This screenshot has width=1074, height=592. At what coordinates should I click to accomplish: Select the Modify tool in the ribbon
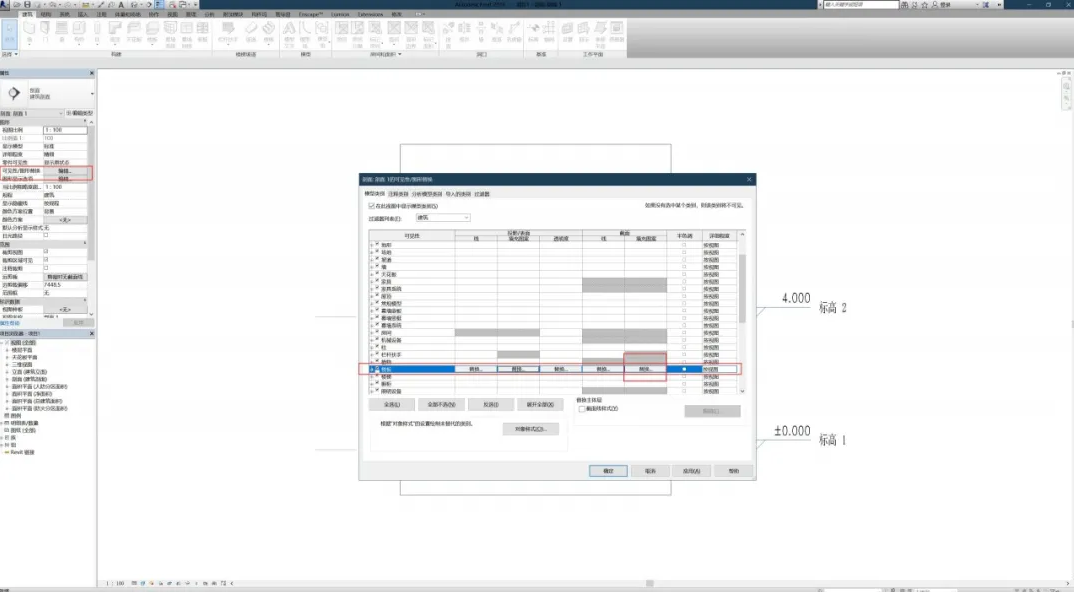9,36
